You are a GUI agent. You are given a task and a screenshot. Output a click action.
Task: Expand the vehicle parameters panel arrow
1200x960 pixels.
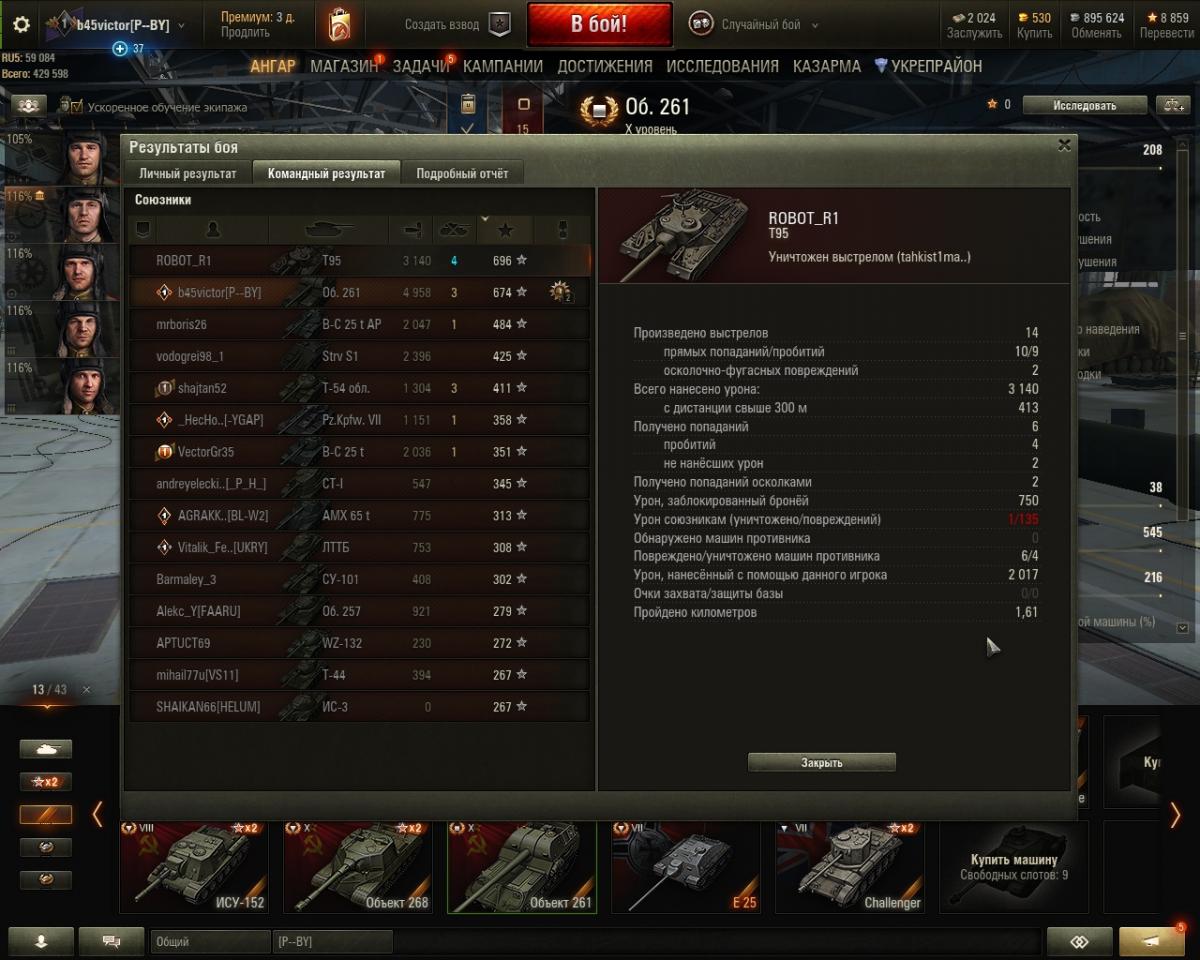1183,628
